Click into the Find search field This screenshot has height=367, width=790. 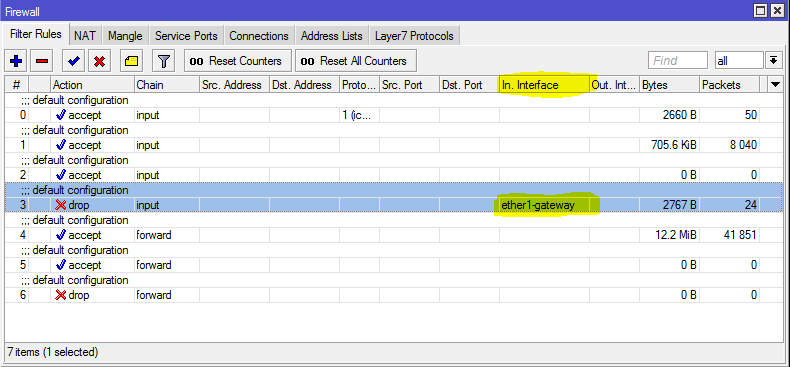(x=678, y=60)
